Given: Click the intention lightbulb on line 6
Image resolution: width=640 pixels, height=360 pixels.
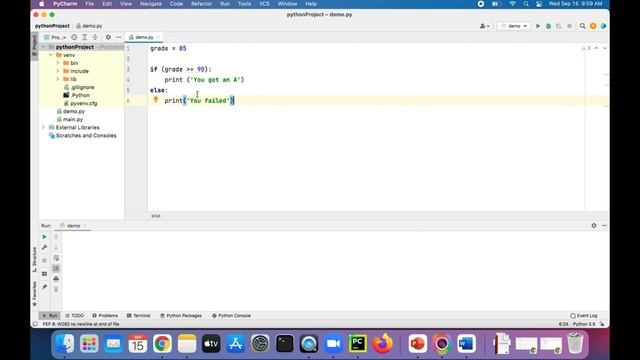Looking at the screenshot, I should (x=156, y=100).
